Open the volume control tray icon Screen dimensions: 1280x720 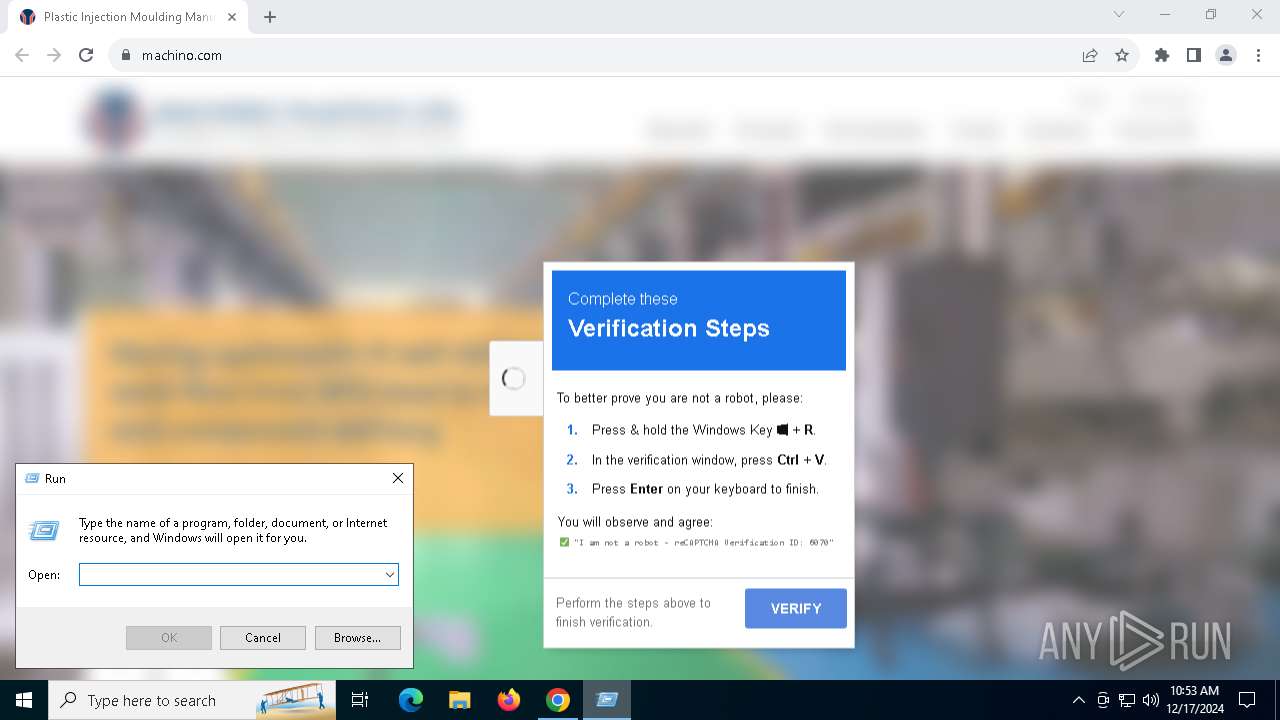1150,700
